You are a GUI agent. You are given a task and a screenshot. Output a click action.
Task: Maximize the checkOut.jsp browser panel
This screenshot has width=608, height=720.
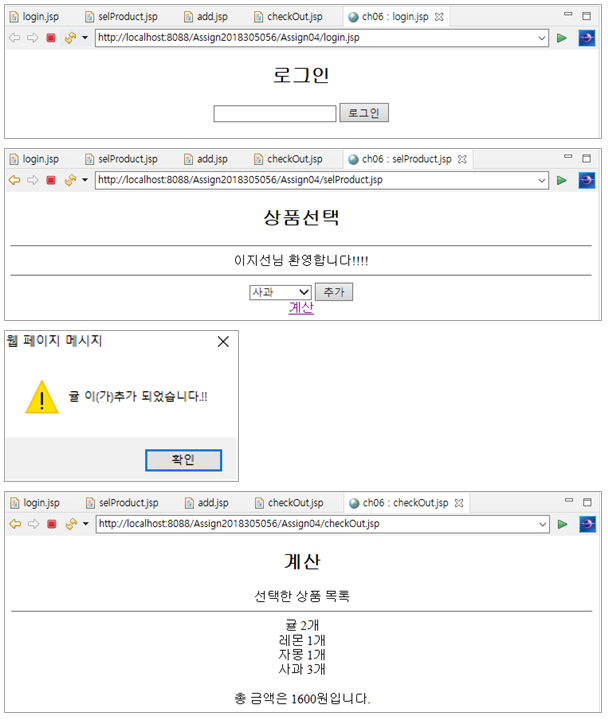click(587, 502)
